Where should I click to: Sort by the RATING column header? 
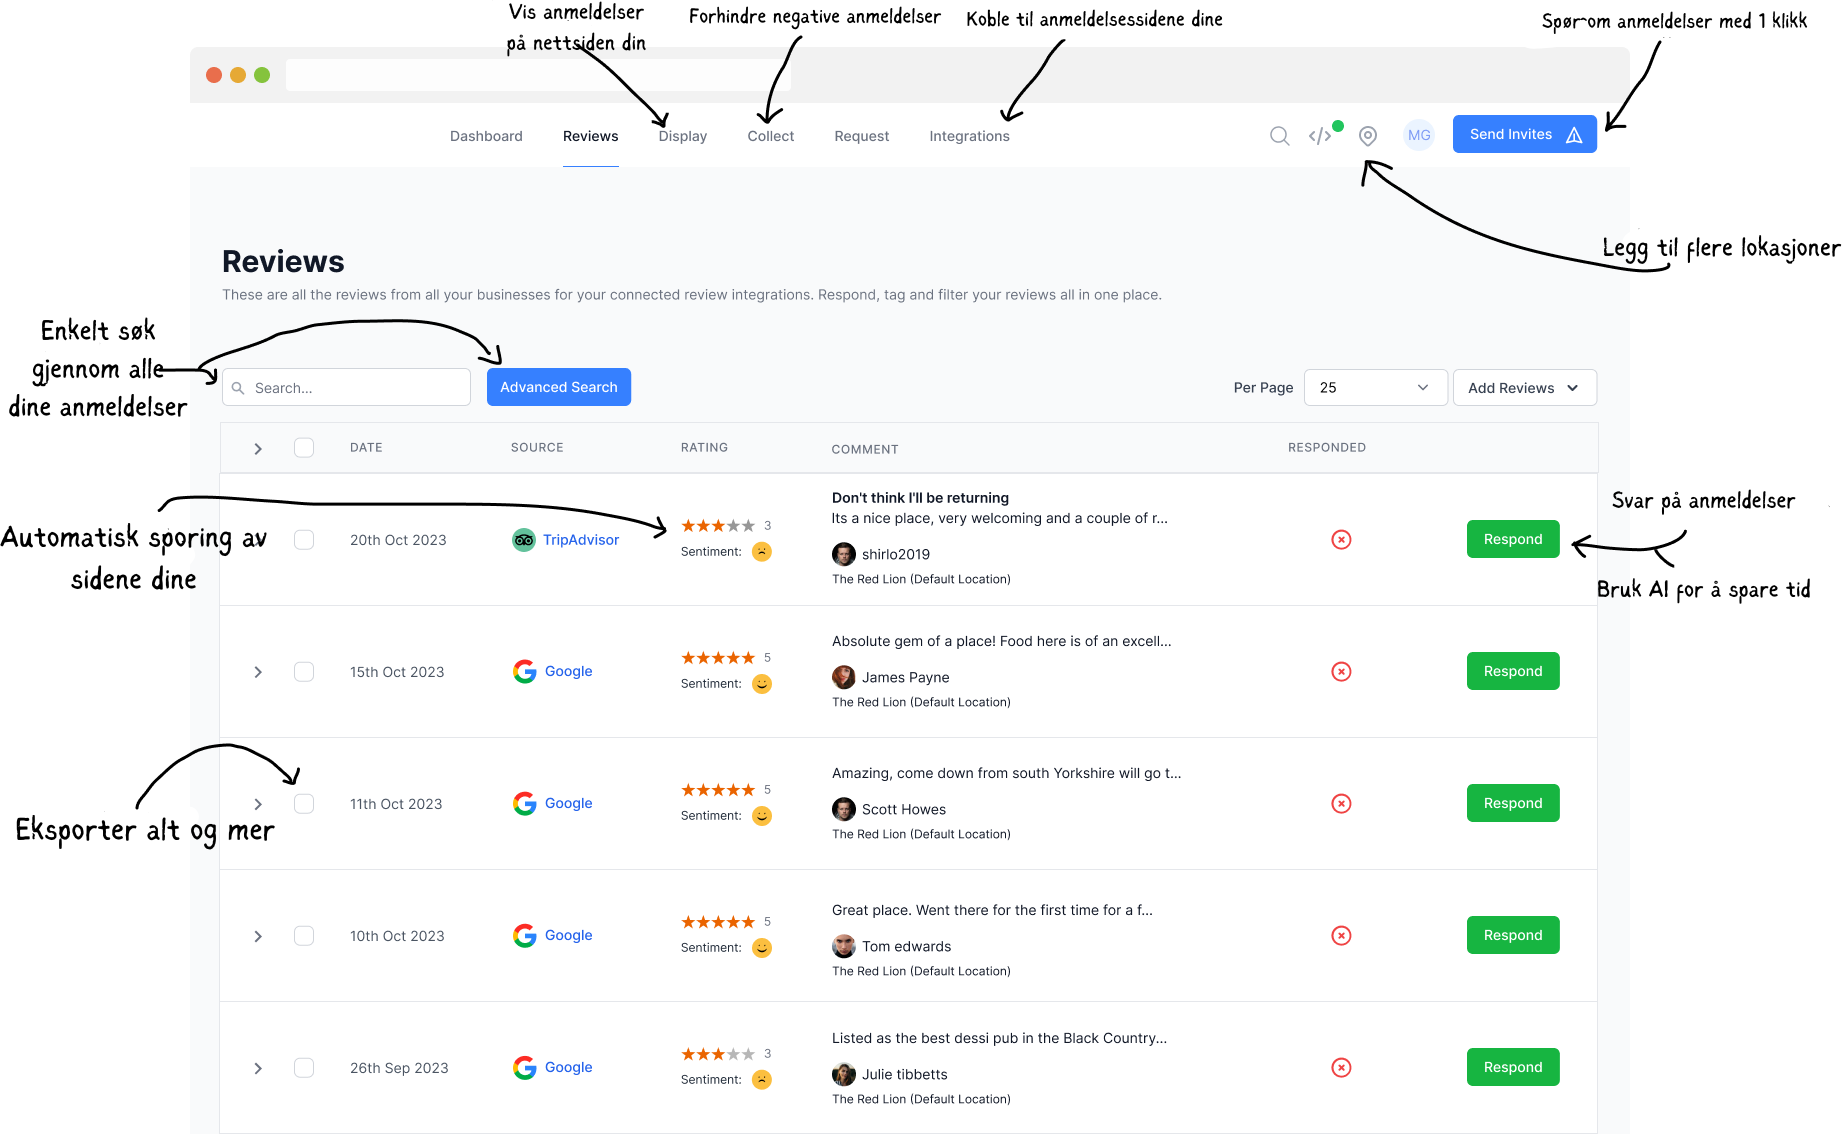tap(704, 448)
